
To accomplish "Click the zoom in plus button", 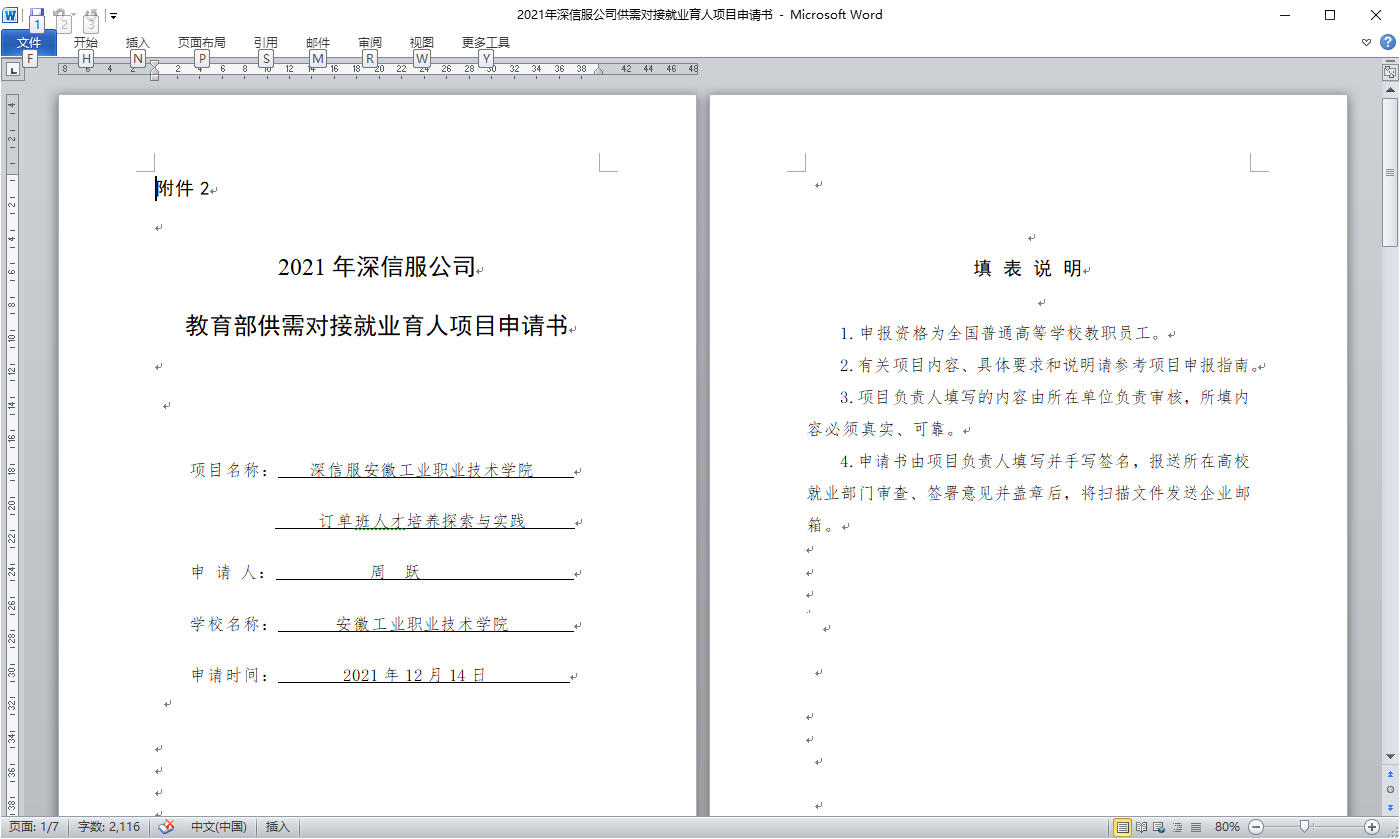I will click(x=1371, y=827).
